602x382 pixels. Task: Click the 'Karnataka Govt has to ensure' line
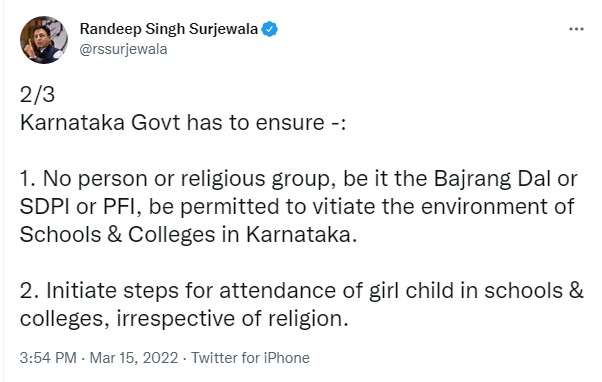click(x=183, y=123)
